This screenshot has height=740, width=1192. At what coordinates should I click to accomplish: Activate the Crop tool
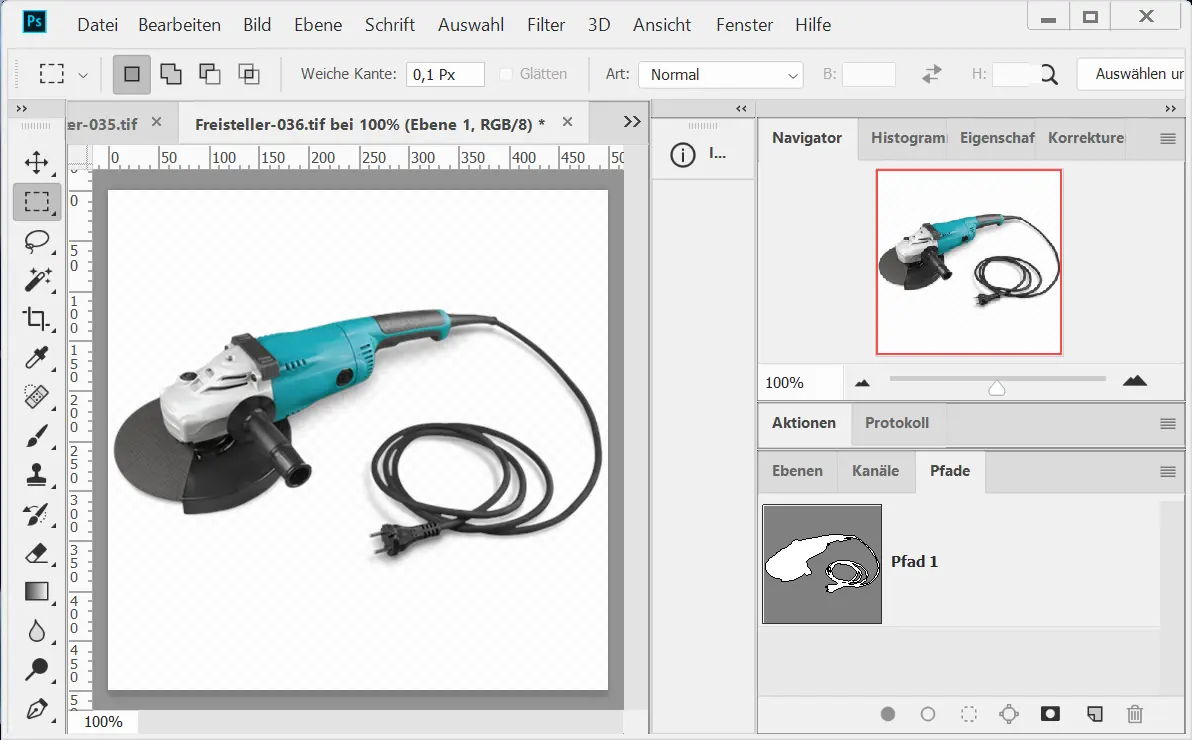pyautogui.click(x=37, y=319)
